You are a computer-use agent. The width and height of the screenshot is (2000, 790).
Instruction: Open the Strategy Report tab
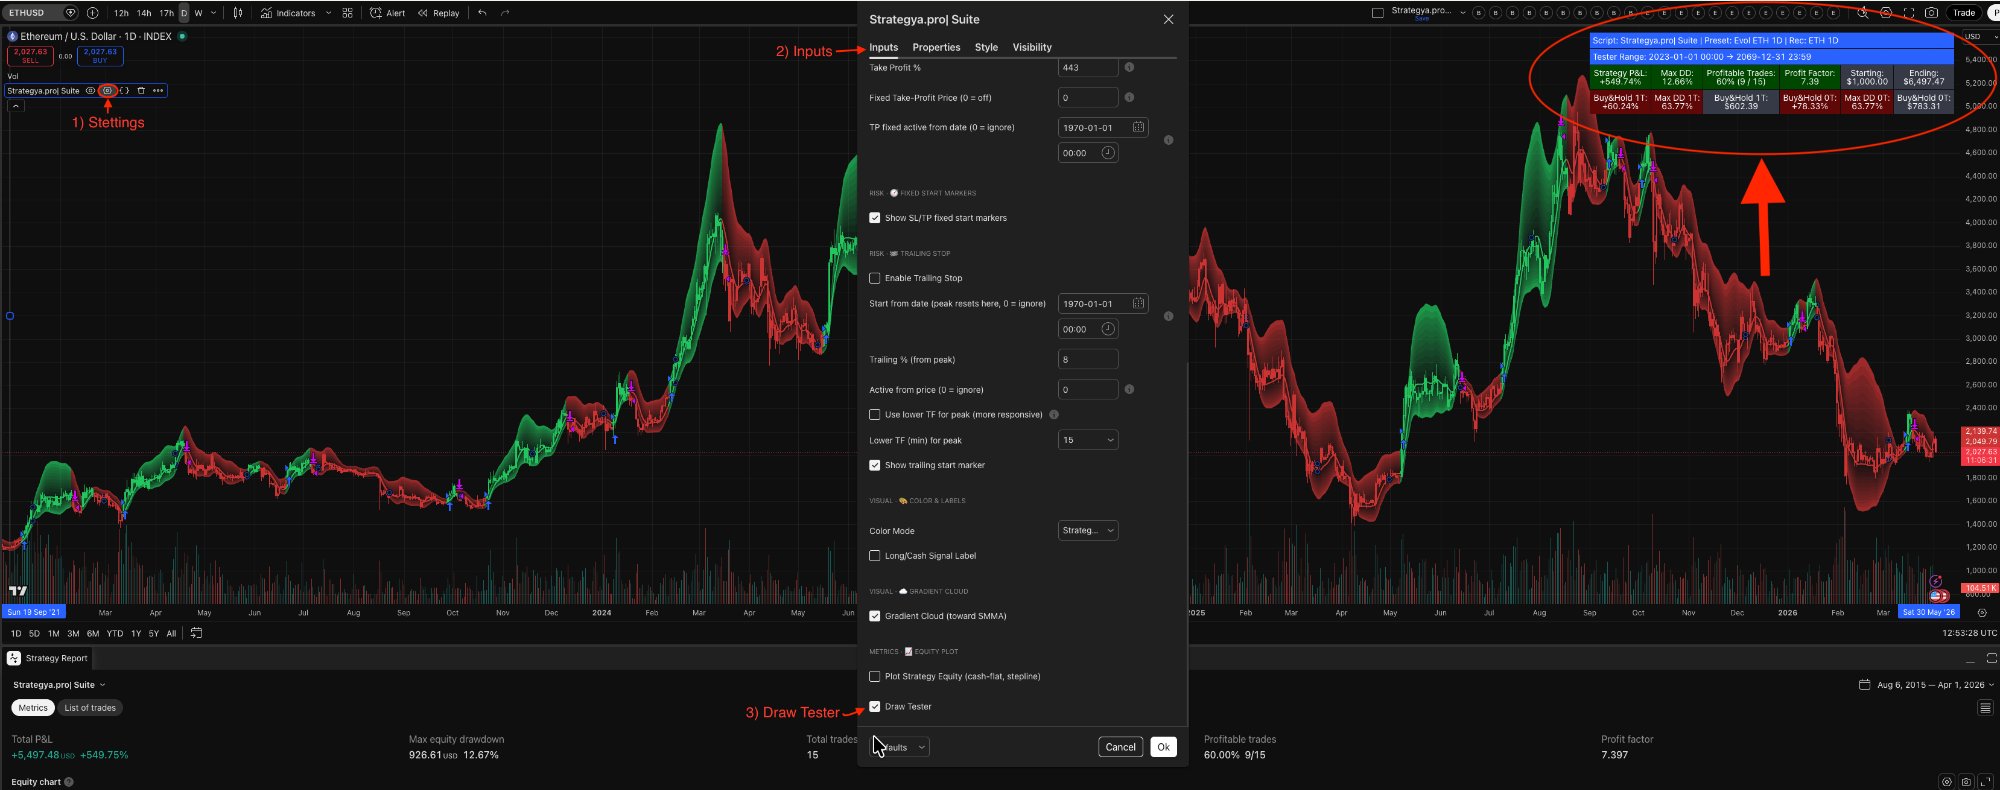(48, 658)
